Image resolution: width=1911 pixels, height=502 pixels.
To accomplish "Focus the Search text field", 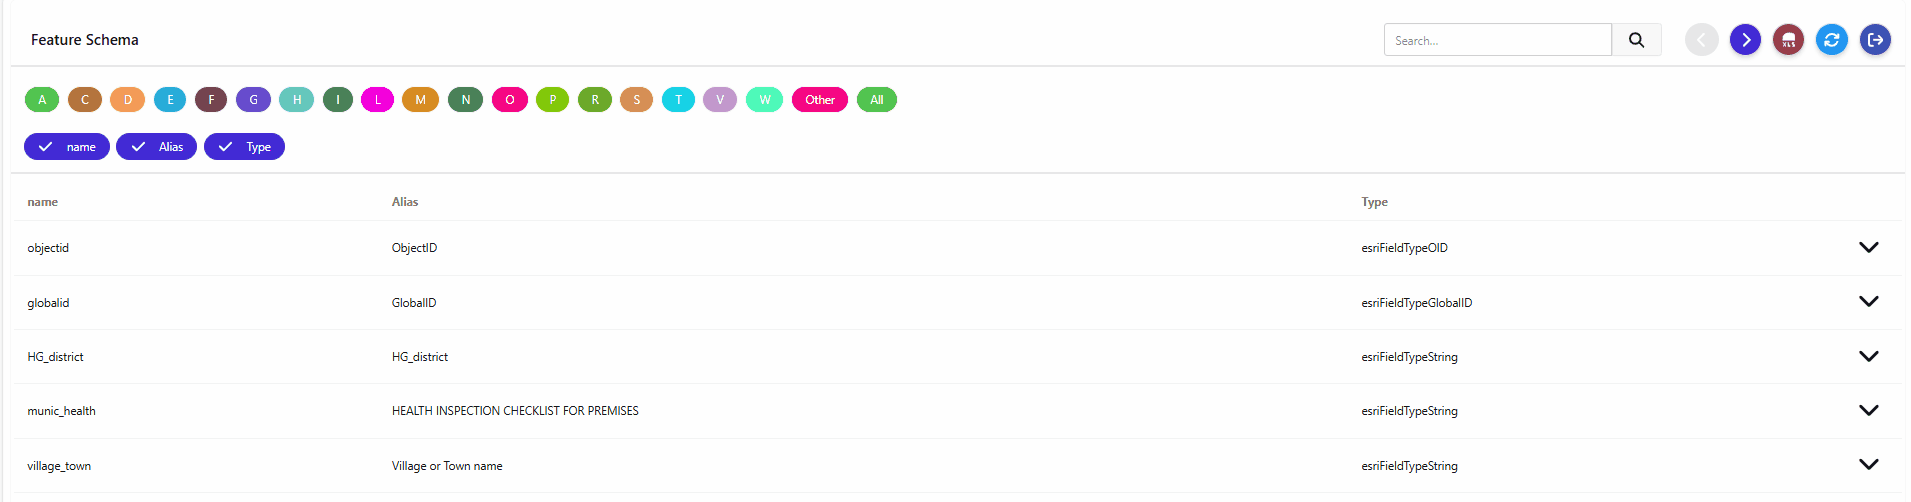I will [x=1497, y=40].
